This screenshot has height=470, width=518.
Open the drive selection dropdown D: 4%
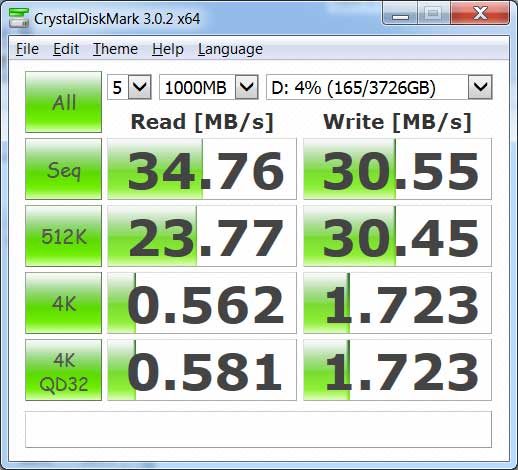(x=379, y=87)
